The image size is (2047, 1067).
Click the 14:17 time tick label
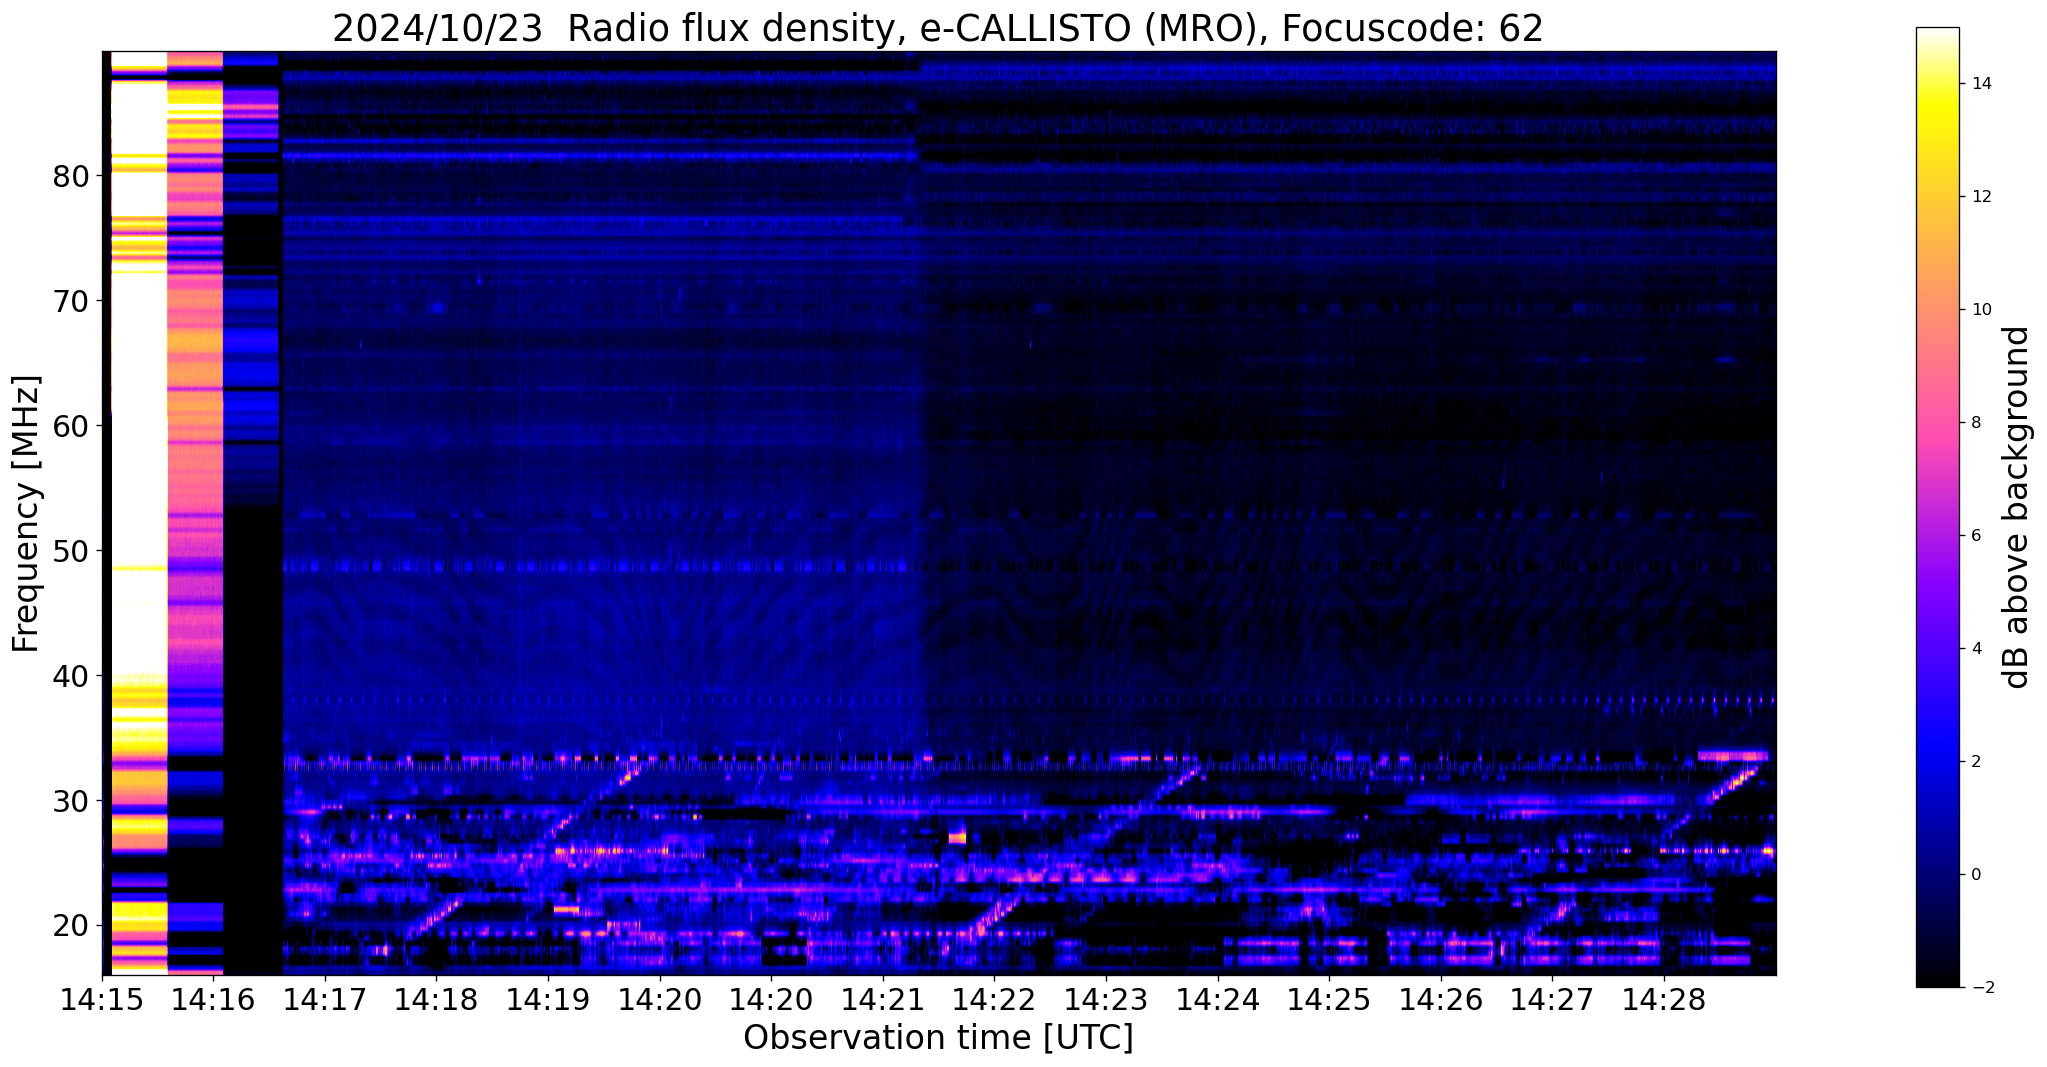point(325,1001)
